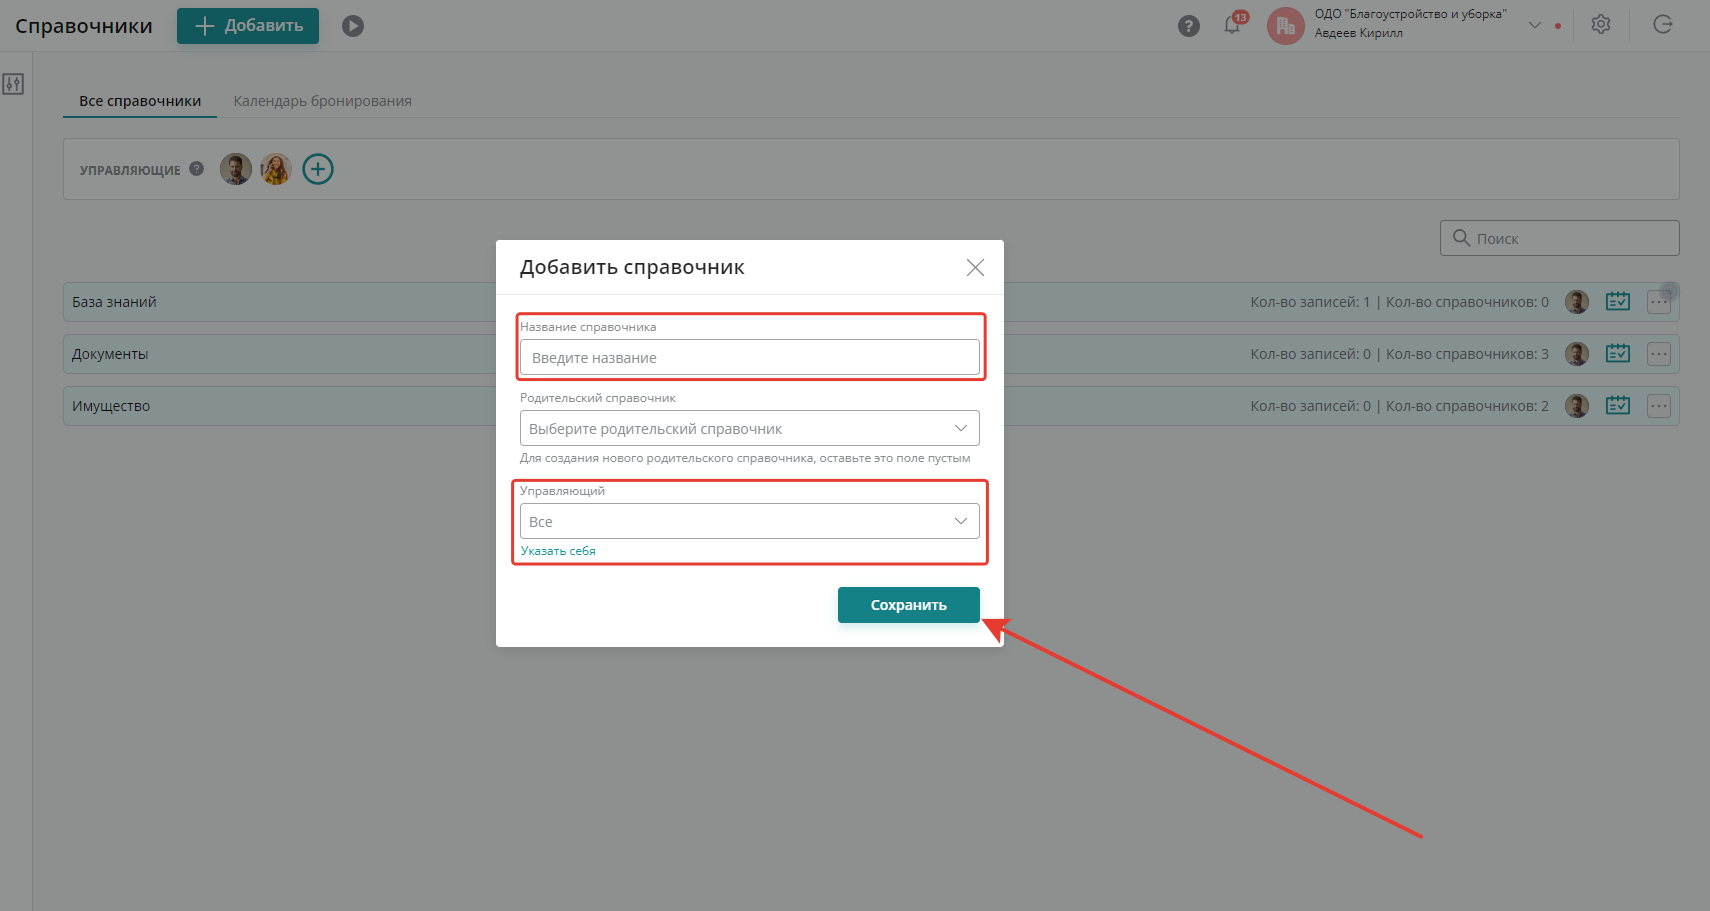Click the ОДО "Благоустройство и уборка" organization name
Image resolution: width=1710 pixels, height=911 pixels.
click(x=1410, y=14)
